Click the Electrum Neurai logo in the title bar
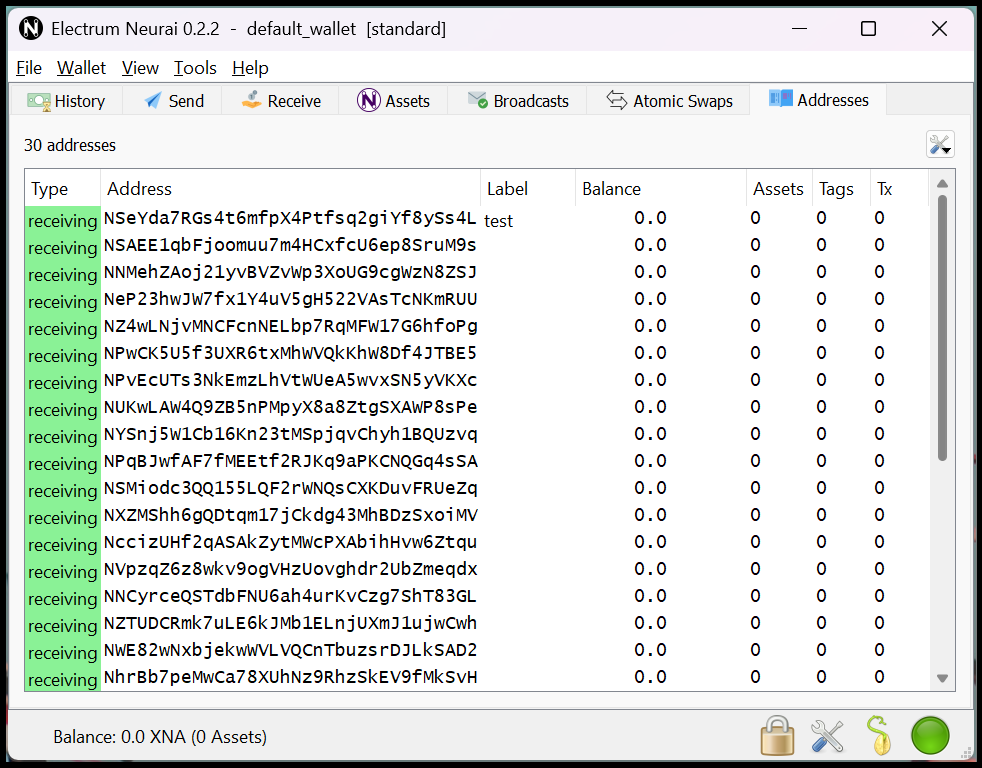Viewport: 982px width, 768px height. click(30, 28)
